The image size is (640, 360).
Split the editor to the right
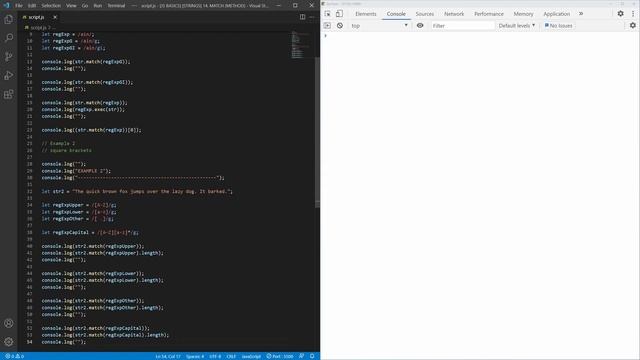(302, 17)
